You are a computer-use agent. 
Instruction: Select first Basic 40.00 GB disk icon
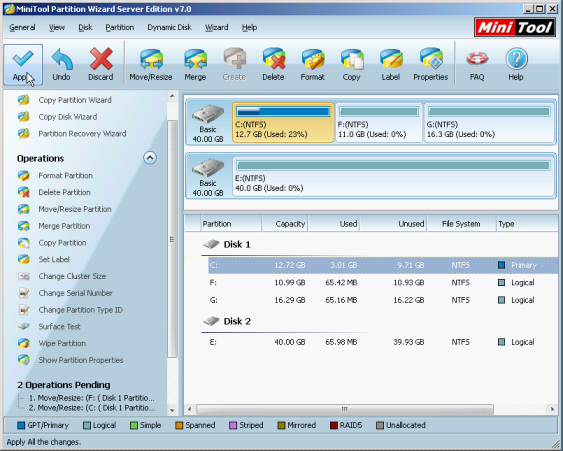point(208,123)
